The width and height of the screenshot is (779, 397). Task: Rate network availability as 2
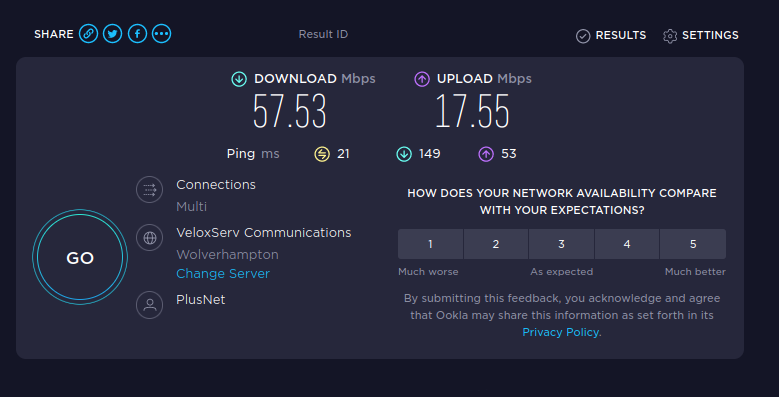(496, 244)
